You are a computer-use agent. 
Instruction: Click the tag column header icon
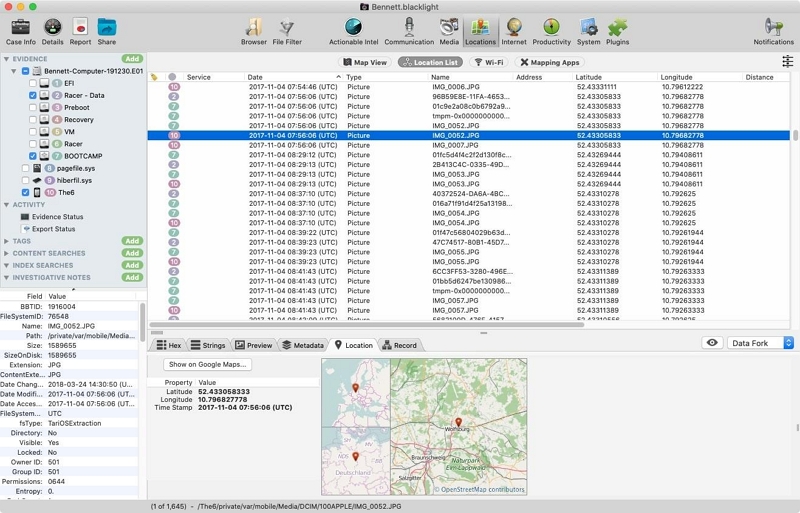(154, 77)
